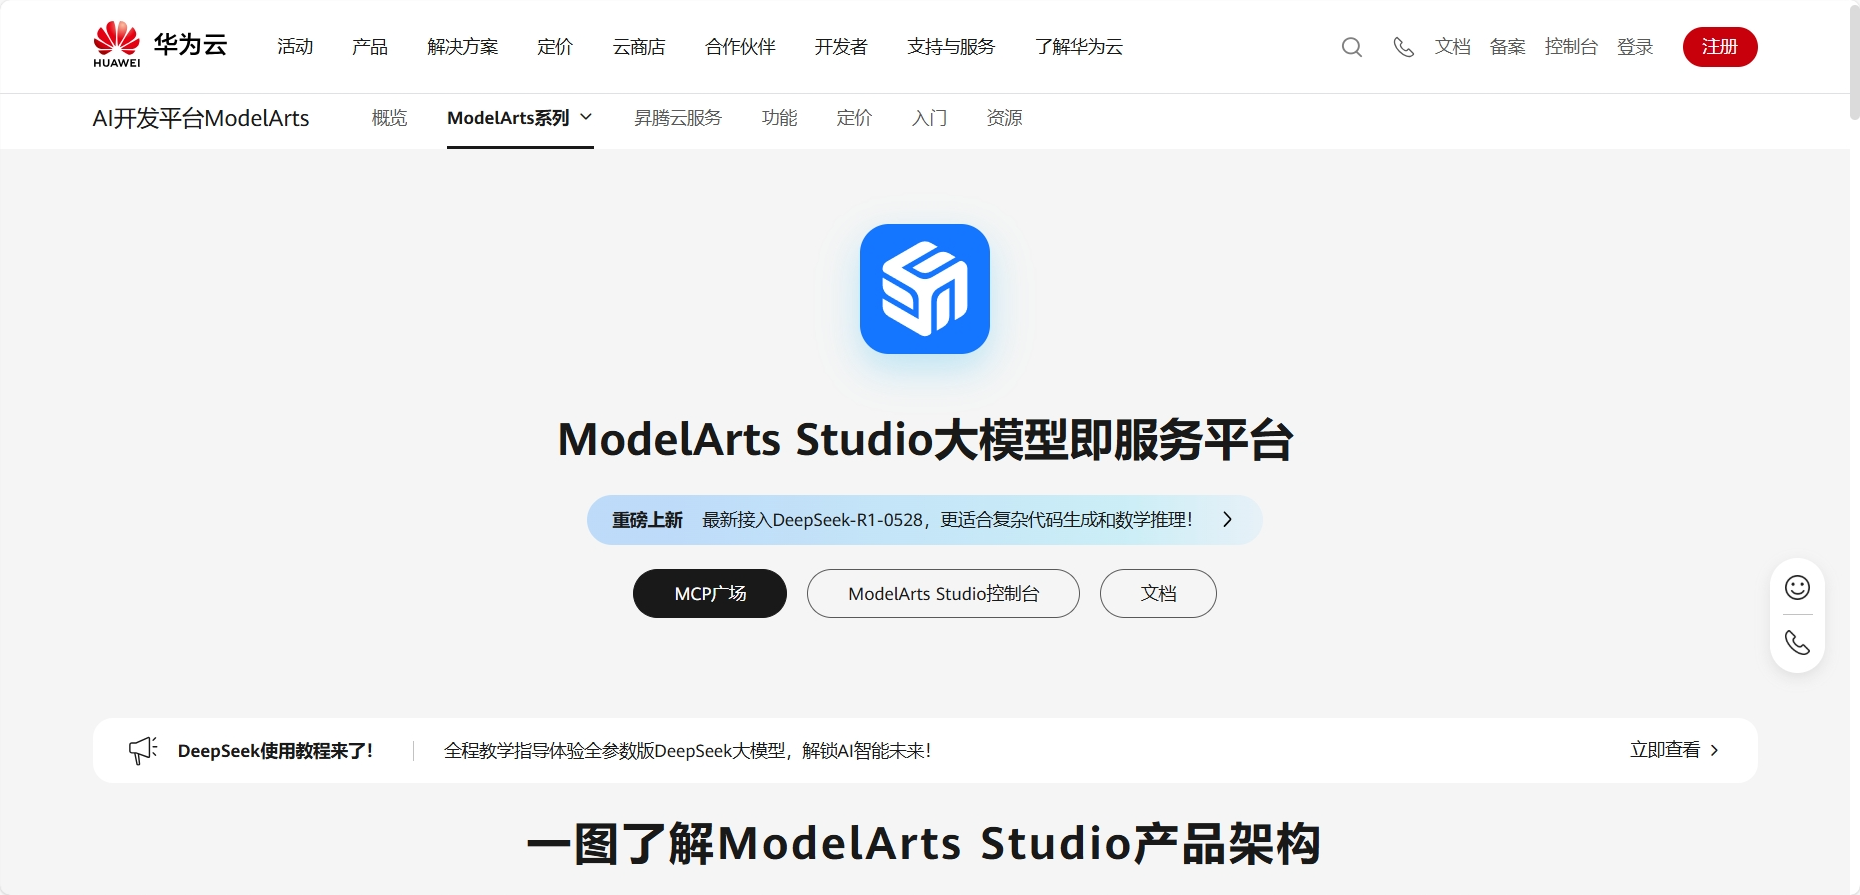
Task: Click the Huawei Cloud logo
Action: (160, 45)
